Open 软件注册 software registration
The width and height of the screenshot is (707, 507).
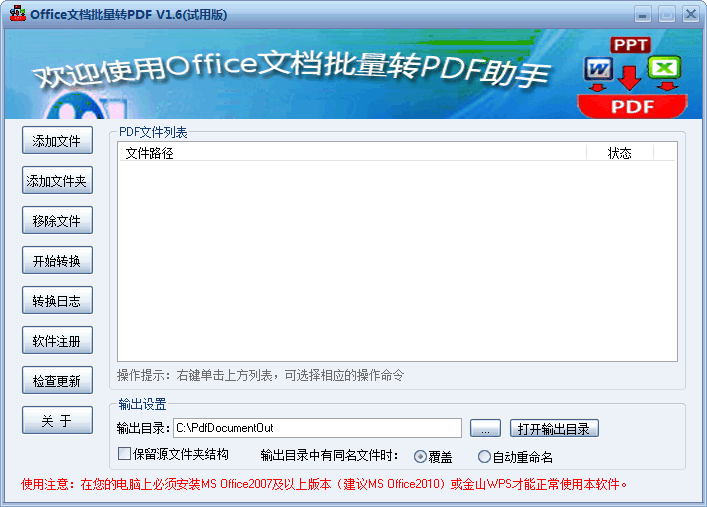click(57, 341)
